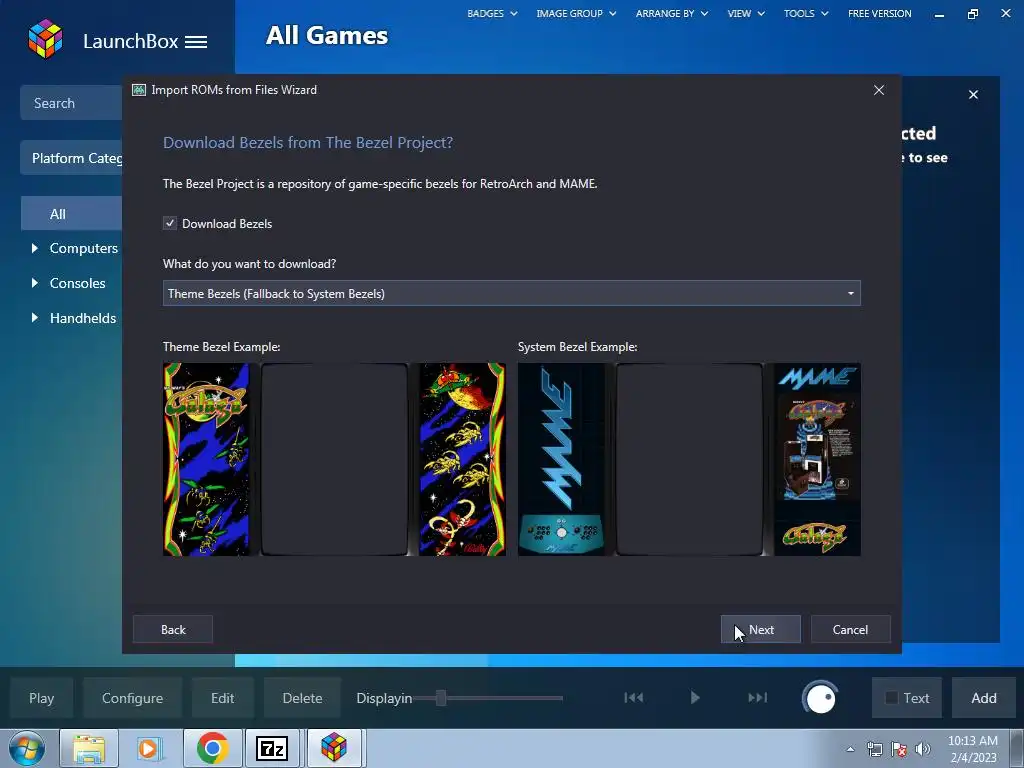The height and width of the screenshot is (768, 1024).
Task: Cancel the import wizard
Action: coord(850,630)
